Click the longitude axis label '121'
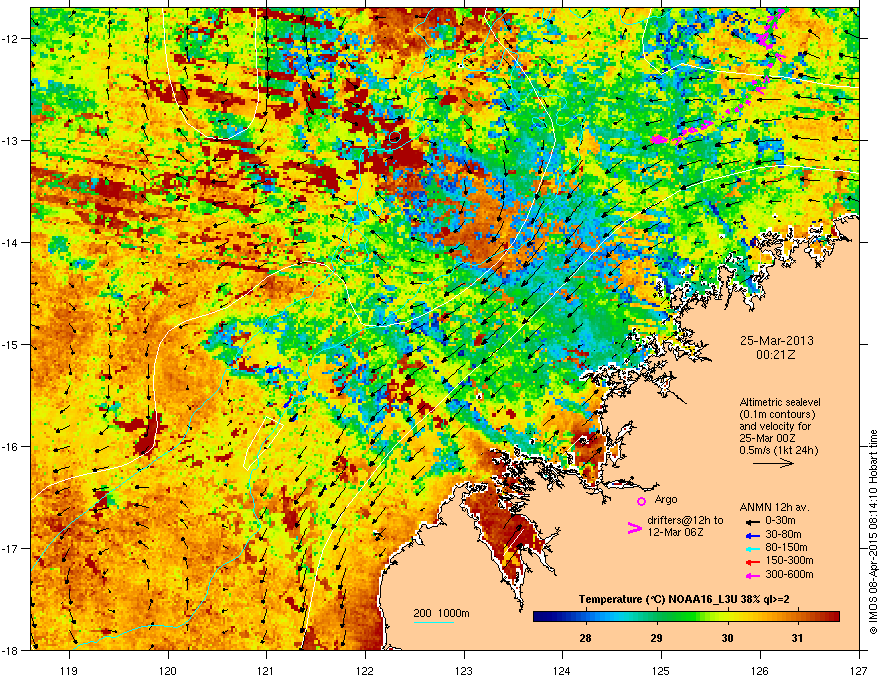The image size is (880, 680). pos(266,670)
